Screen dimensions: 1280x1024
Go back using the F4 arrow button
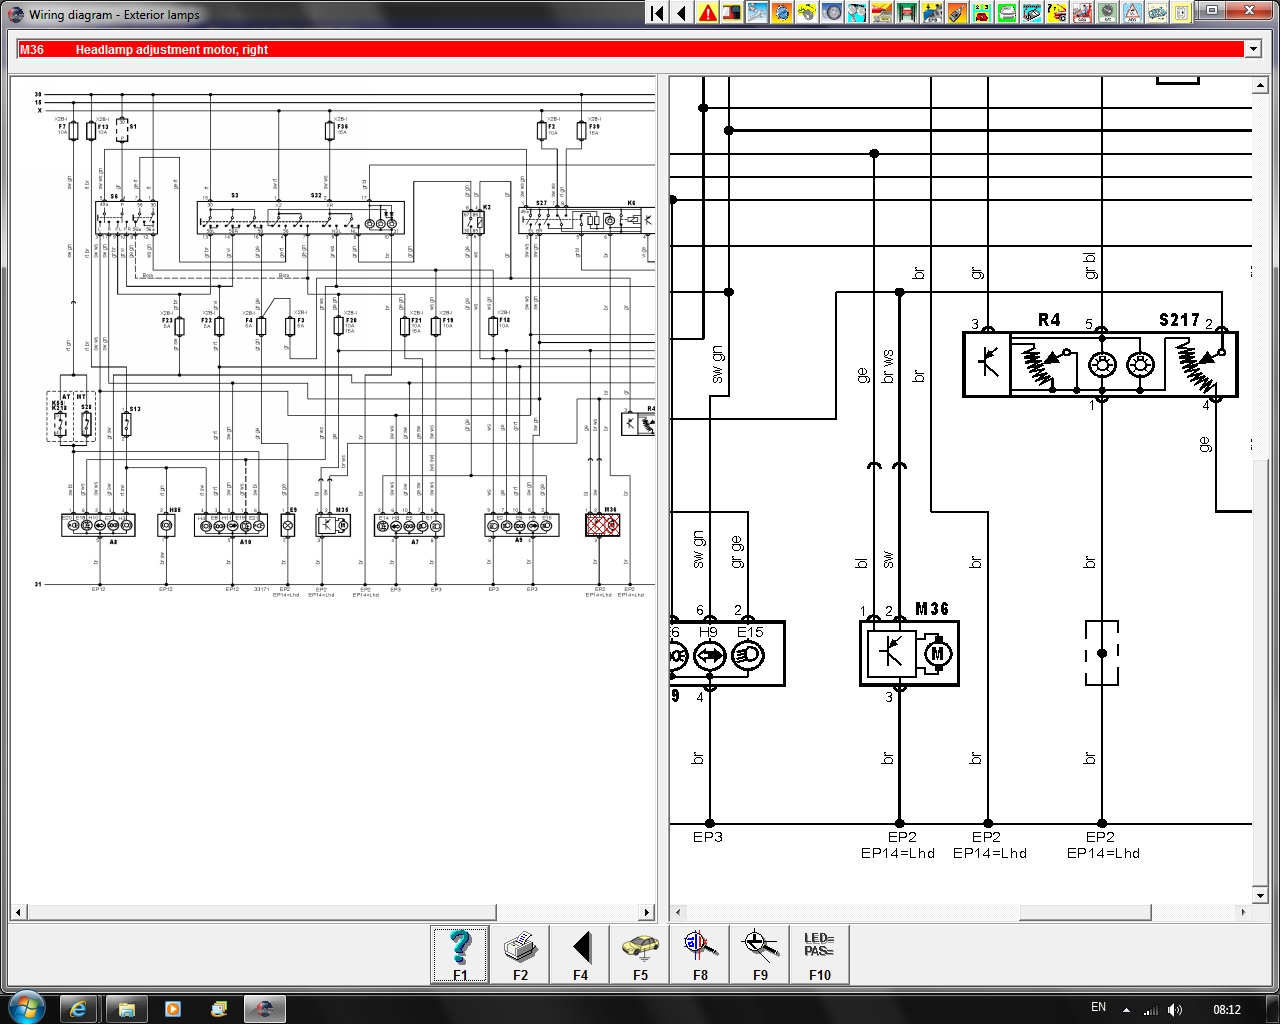click(x=580, y=954)
